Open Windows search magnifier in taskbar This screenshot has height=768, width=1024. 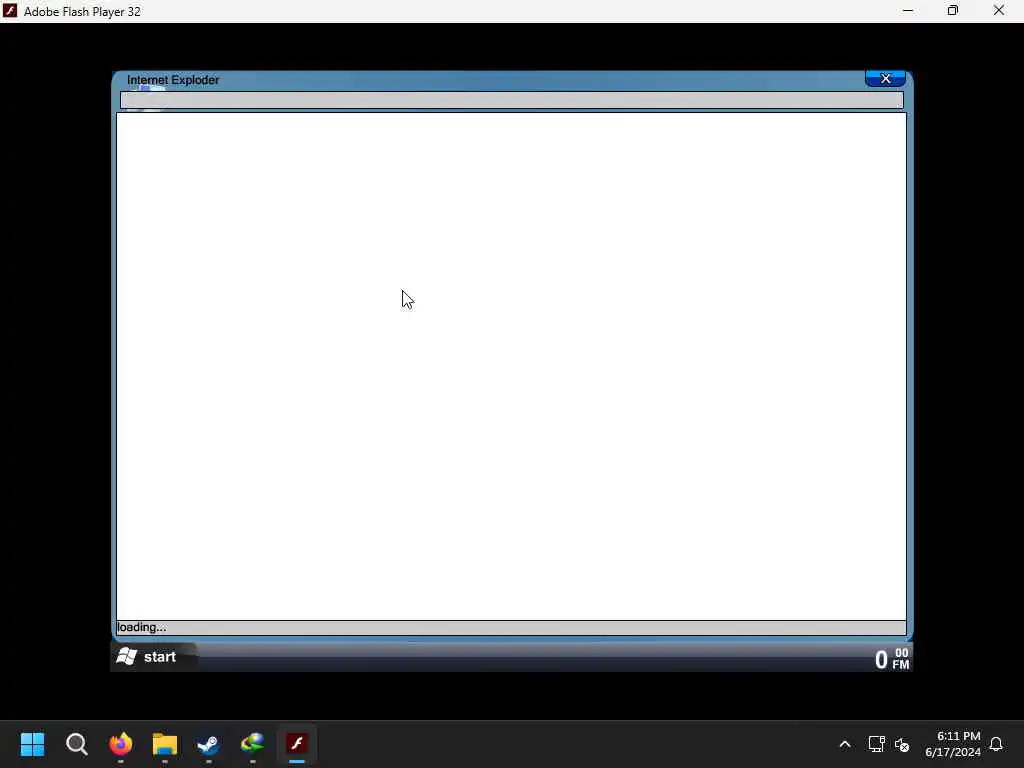click(x=76, y=744)
